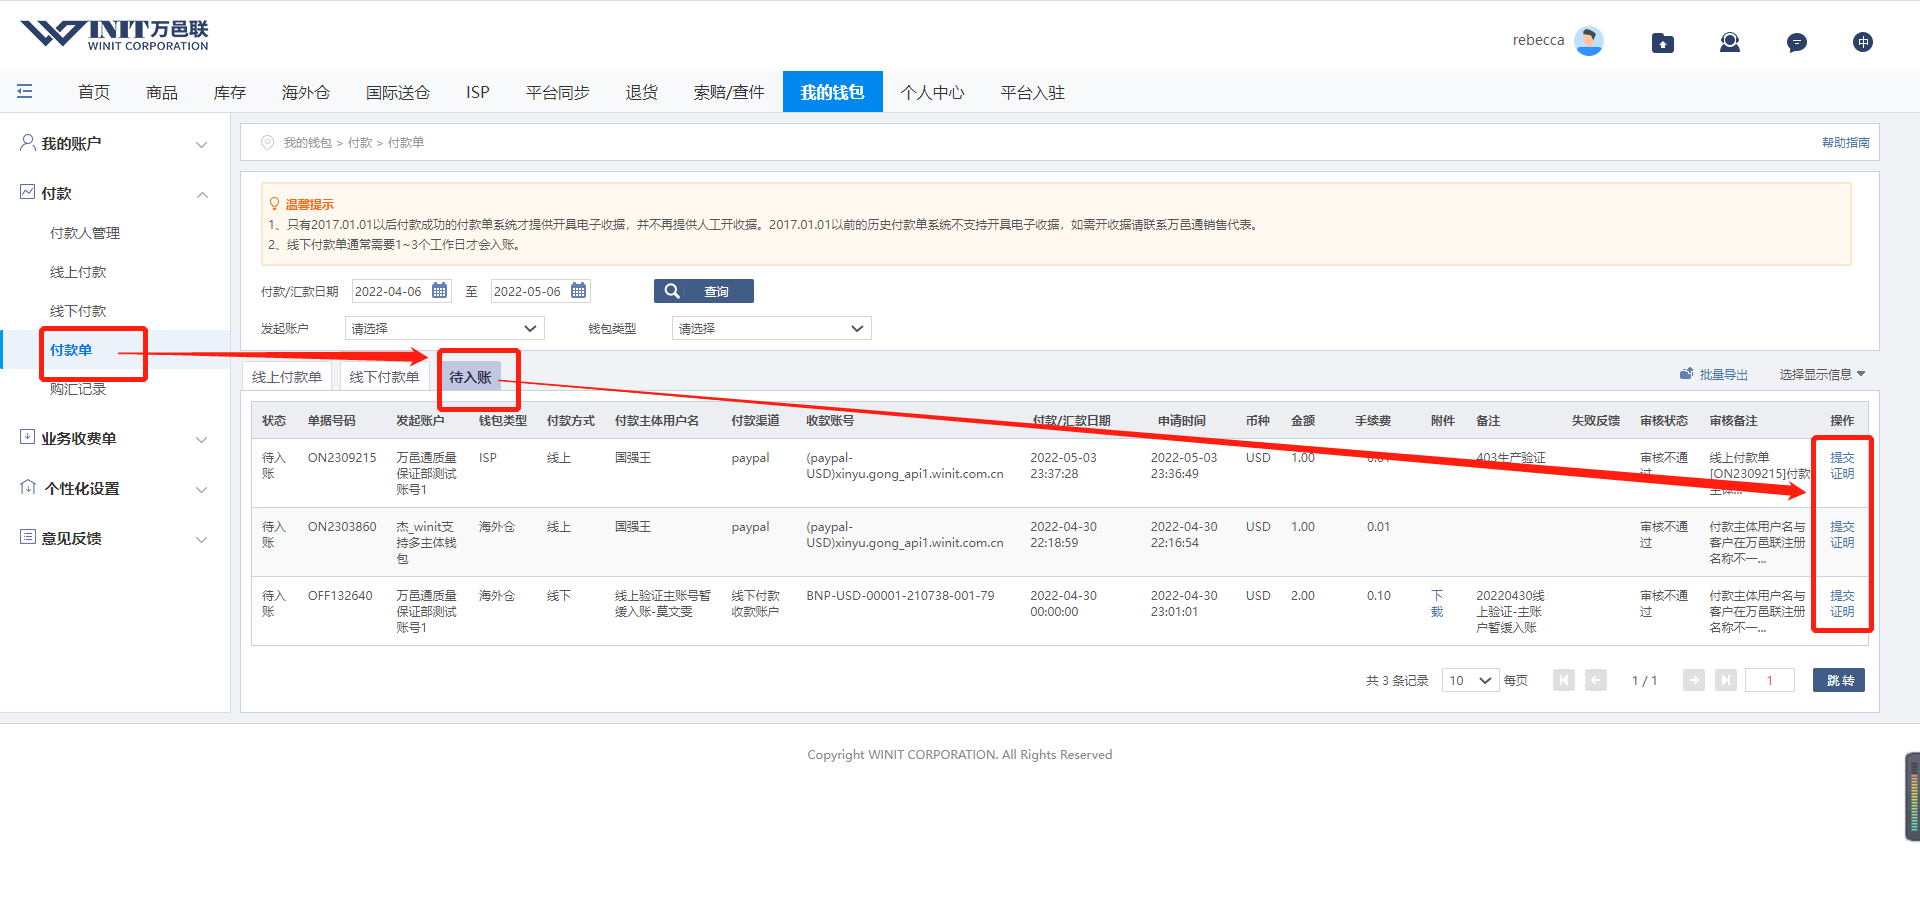Click 提交证明 for order ON2303860
This screenshot has width=1920, height=914.
1842,534
